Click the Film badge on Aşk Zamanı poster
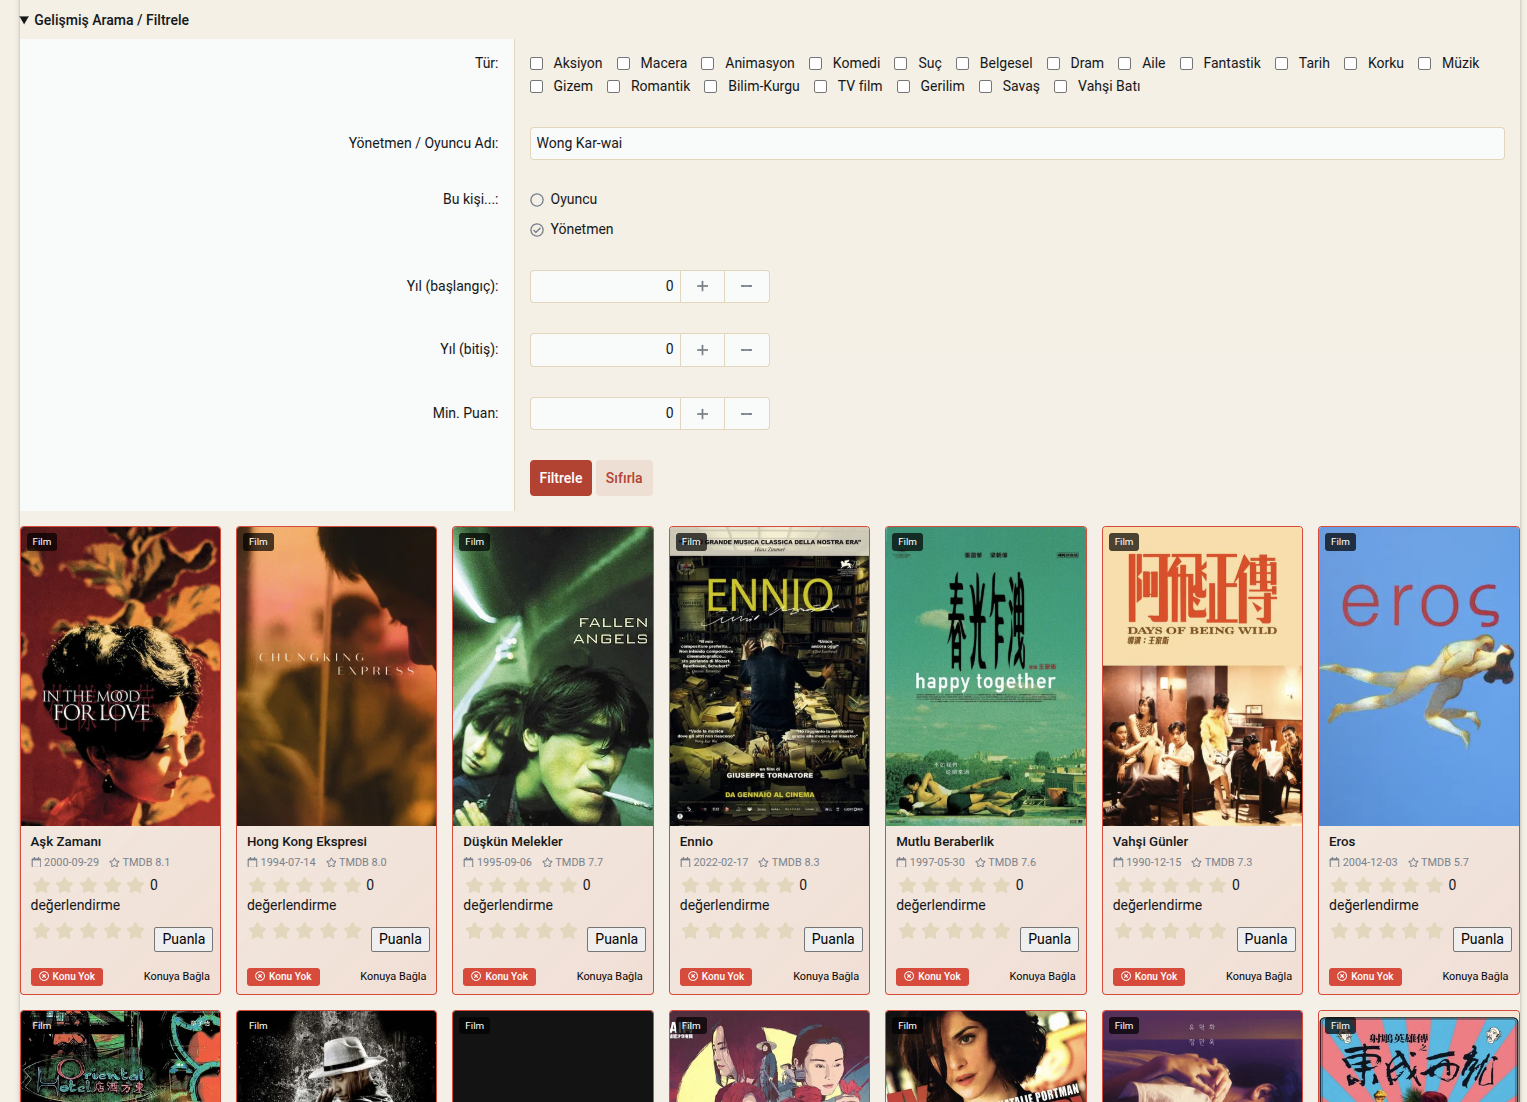This screenshot has height=1102, width=1527. click(x=42, y=542)
